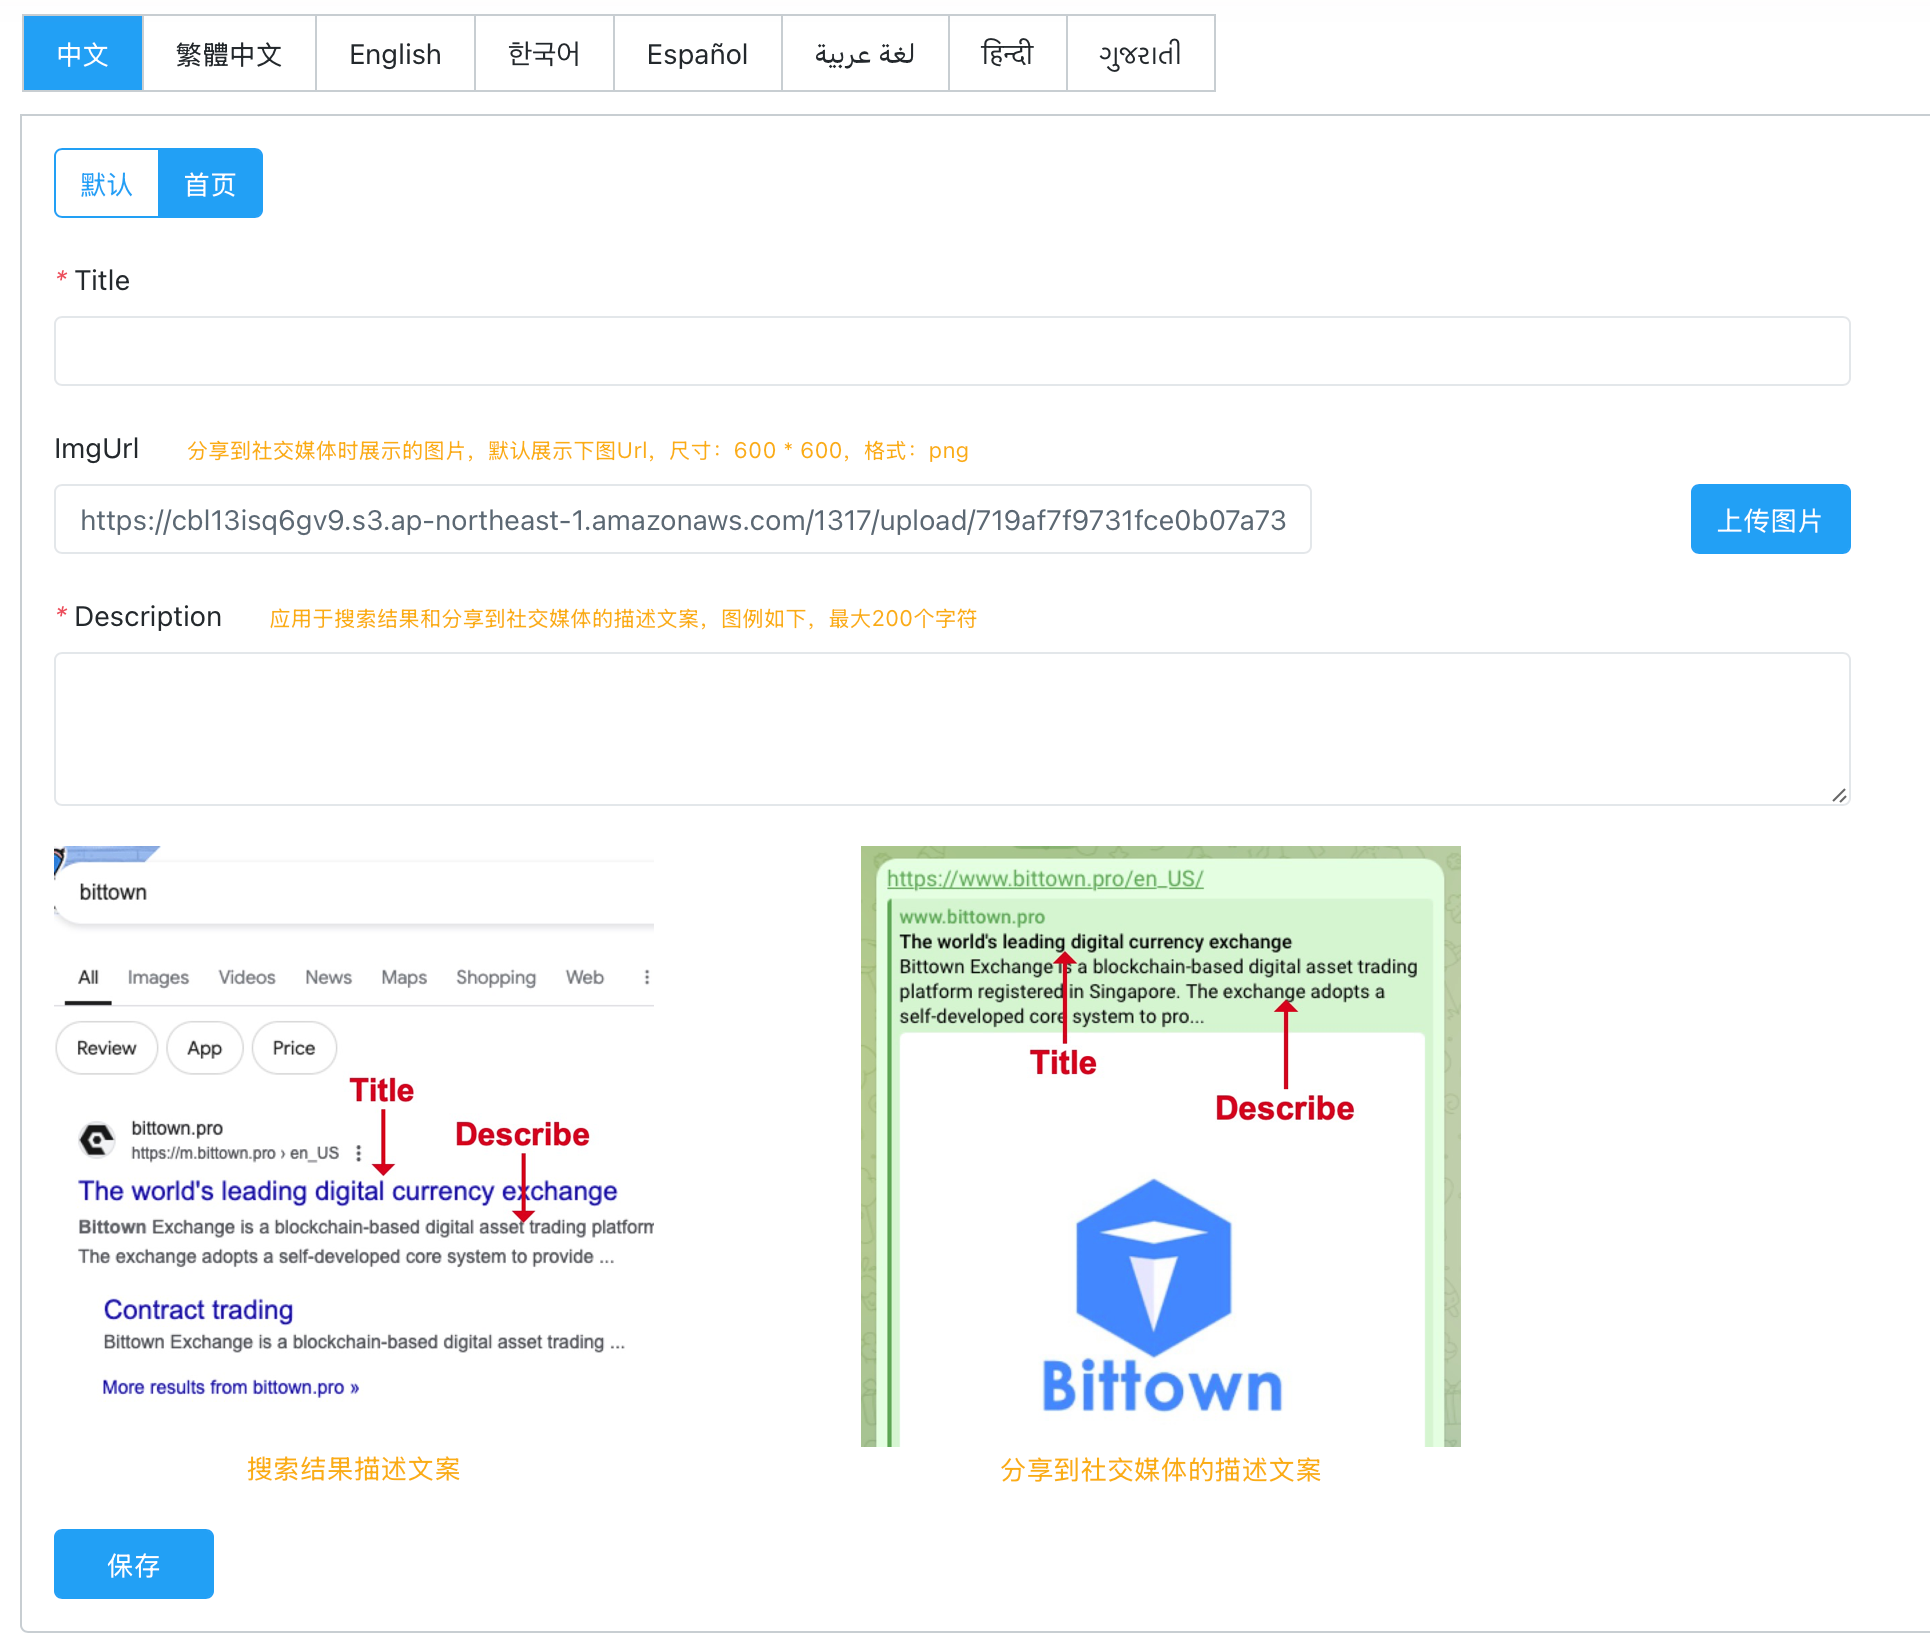This screenshot has height=1650, width=1930.
Task: Click the 保存 save button
Action: (x=134, y=1564)
